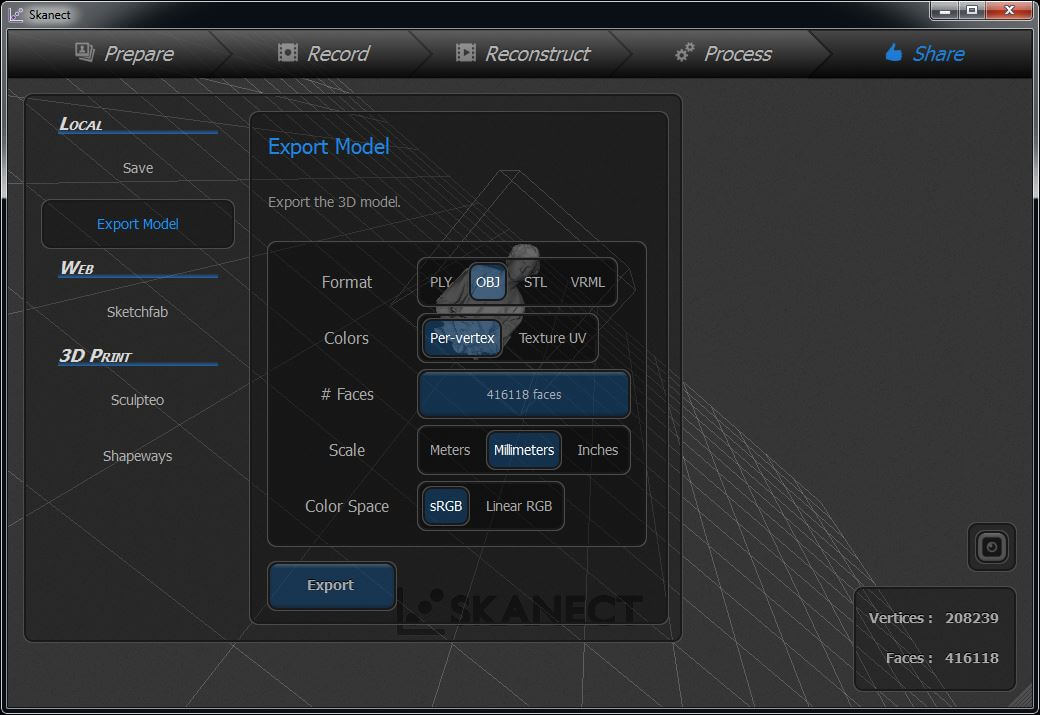Select the Share tab
Screen dimensions: 1040x715
tap(925, 53)
